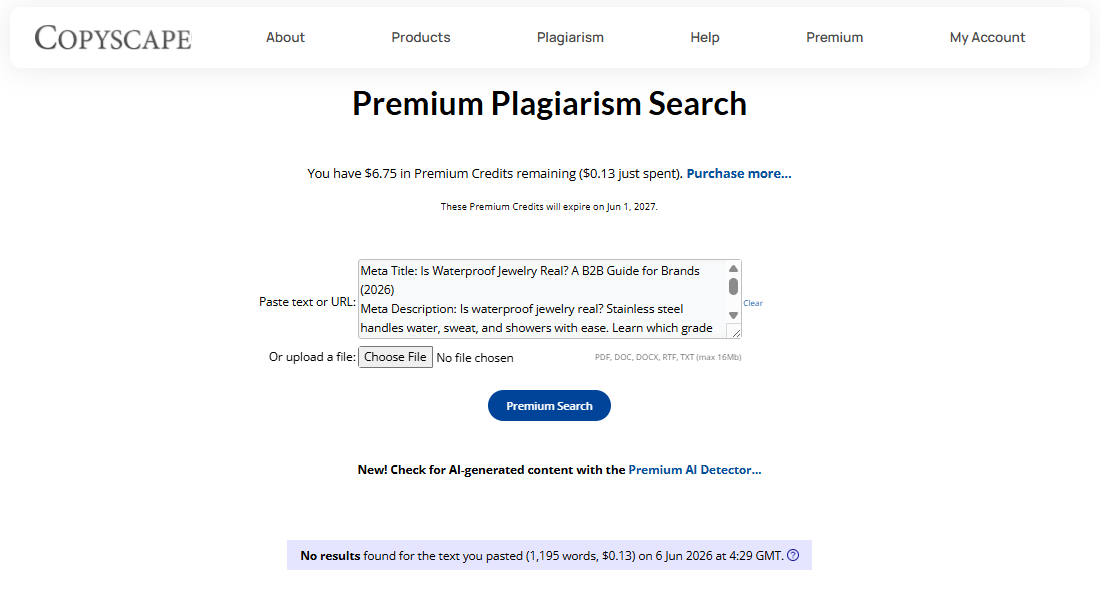
Task: Open the About menu
Action: [x=285, y=37]
